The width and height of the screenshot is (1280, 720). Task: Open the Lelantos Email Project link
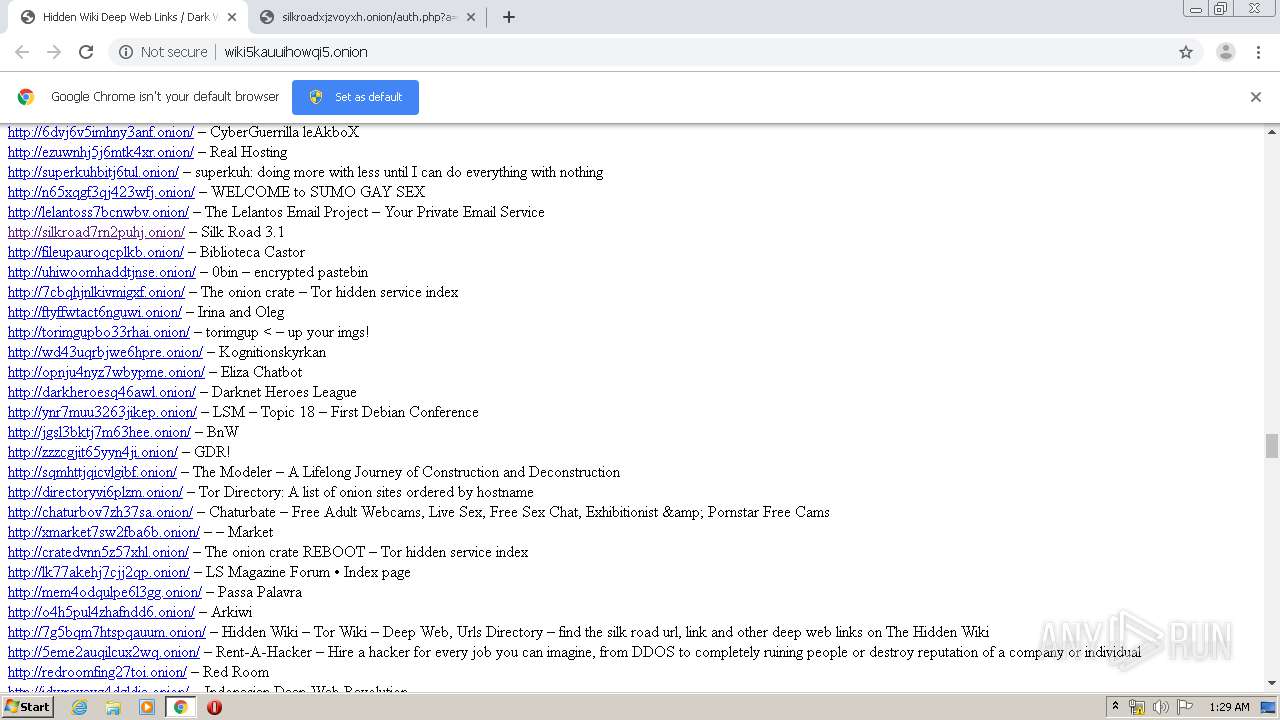[x=98, y=212]
